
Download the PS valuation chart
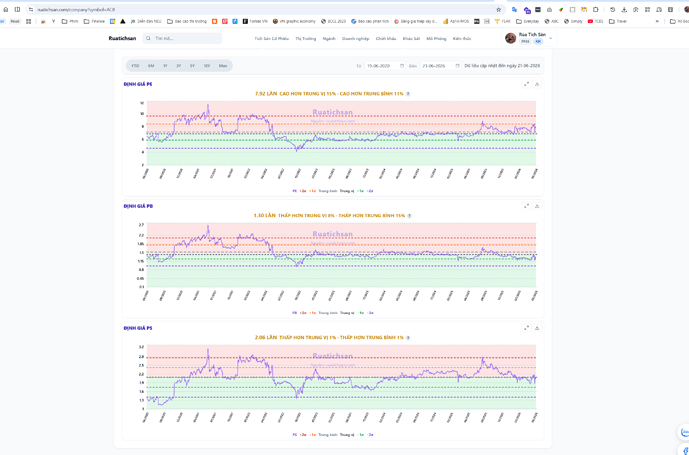coord(537,328)
